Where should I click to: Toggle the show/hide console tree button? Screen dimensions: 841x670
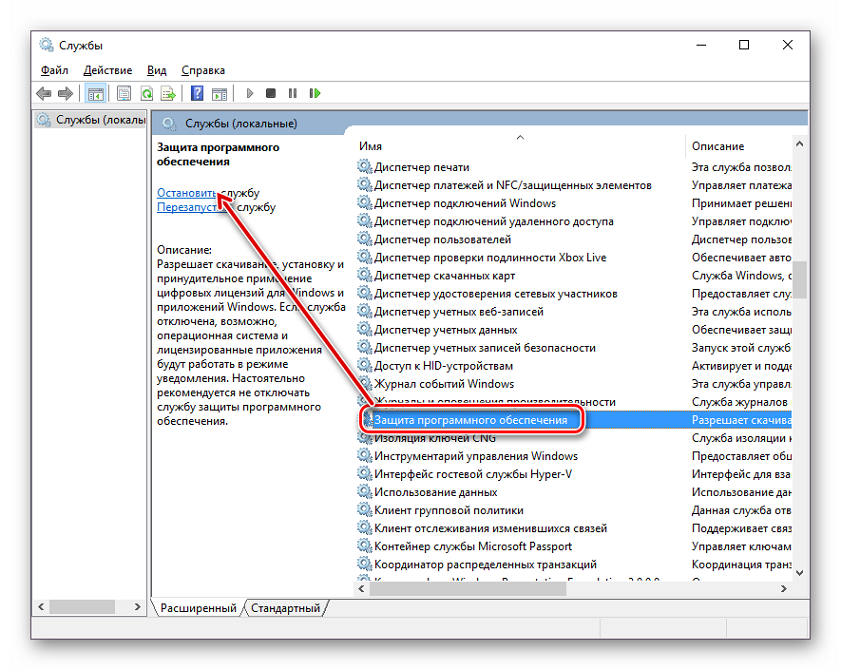coord(96,94)
